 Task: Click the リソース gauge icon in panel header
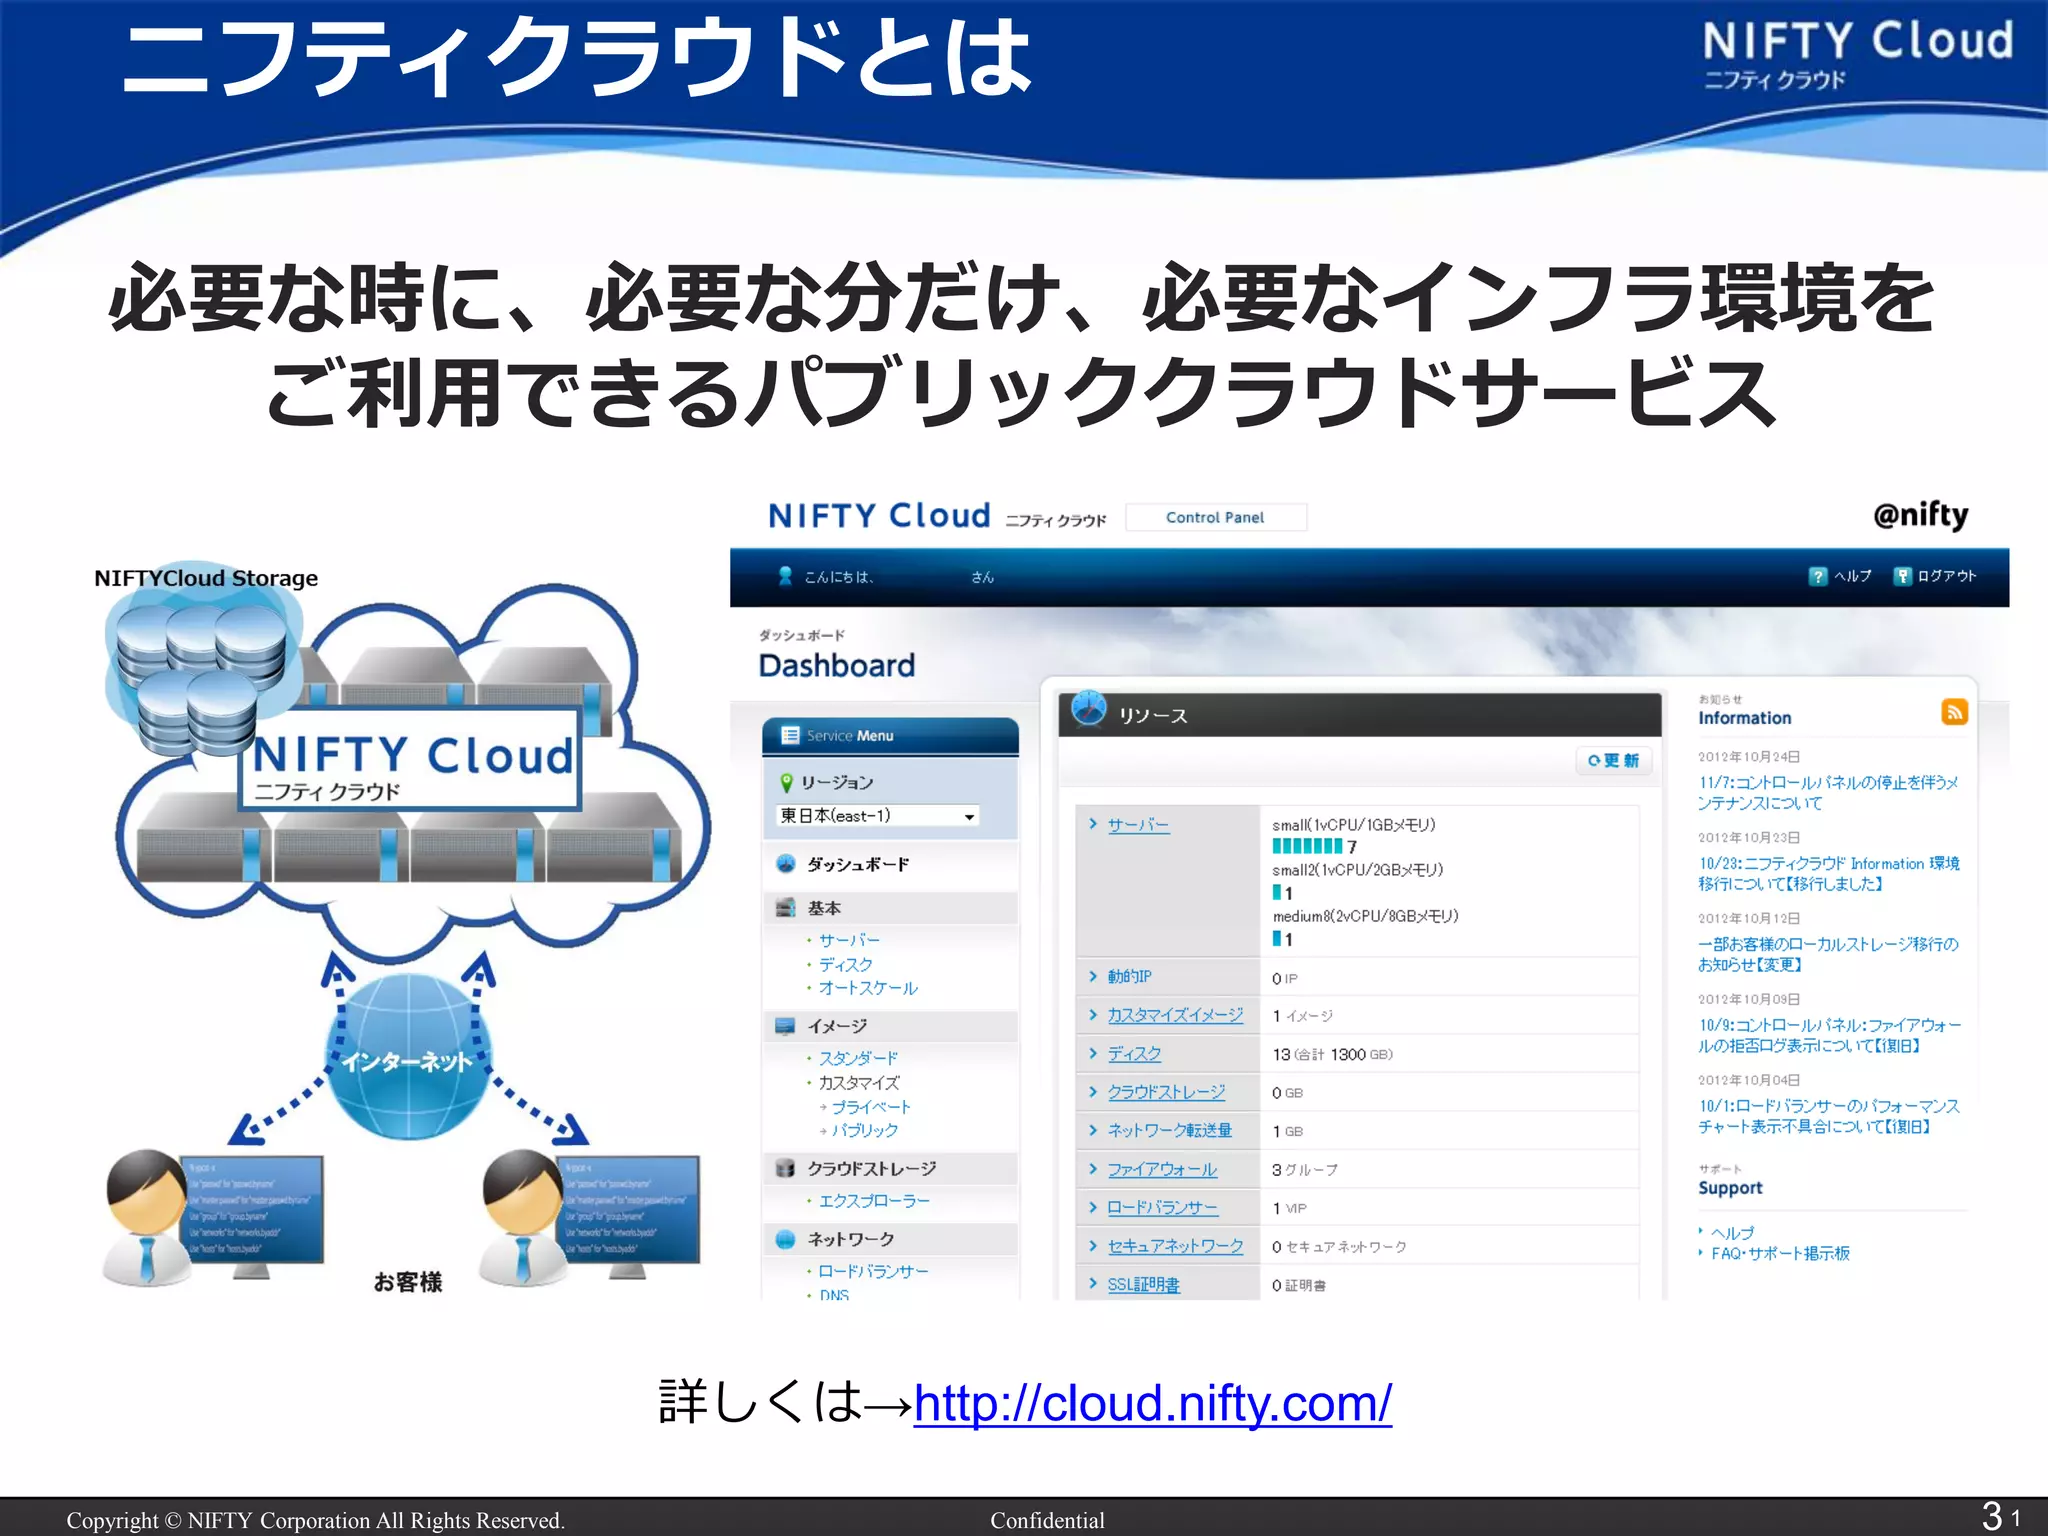(x=1089, y=708)
